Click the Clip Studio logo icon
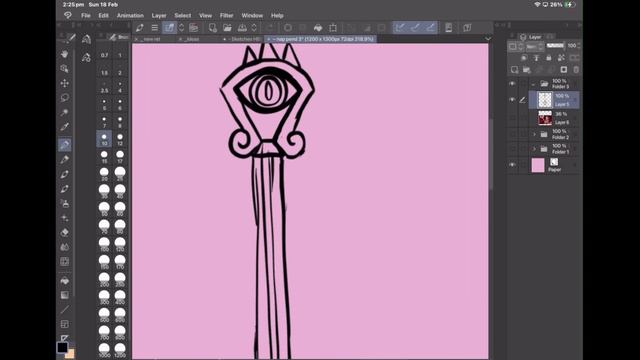640x360 pixels. (x=68, y=16)
